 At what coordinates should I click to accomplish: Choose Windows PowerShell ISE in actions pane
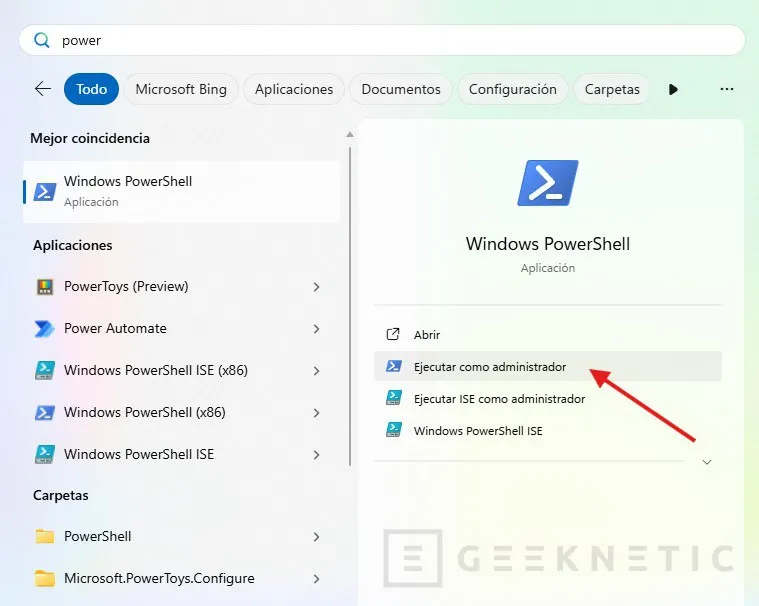pyautogui.click(x=547, y=430)
